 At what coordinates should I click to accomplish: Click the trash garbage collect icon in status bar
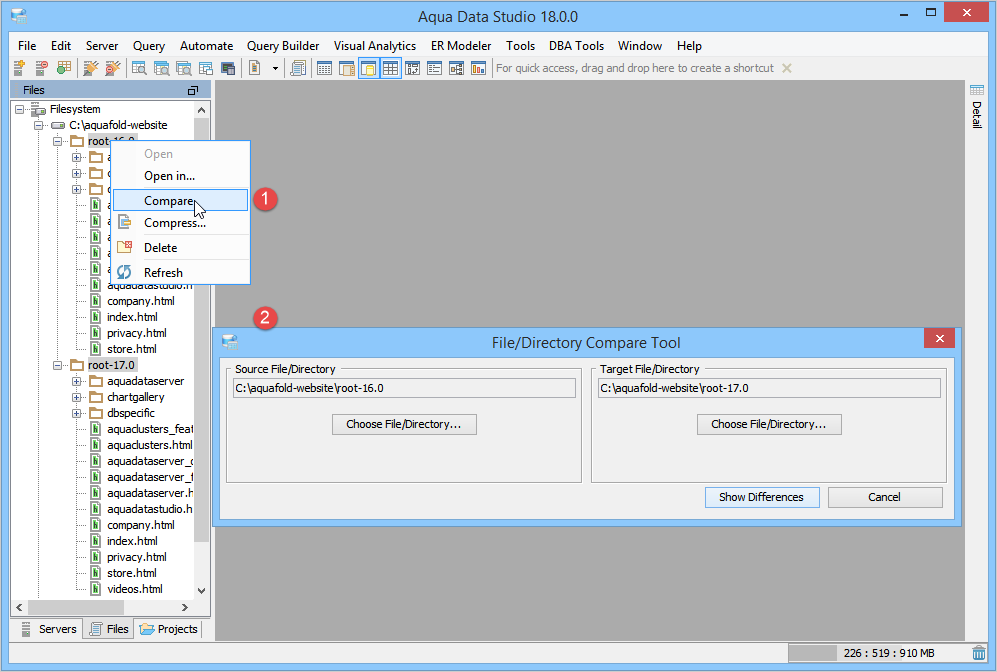pyautogui.click(x=979, y=653)
